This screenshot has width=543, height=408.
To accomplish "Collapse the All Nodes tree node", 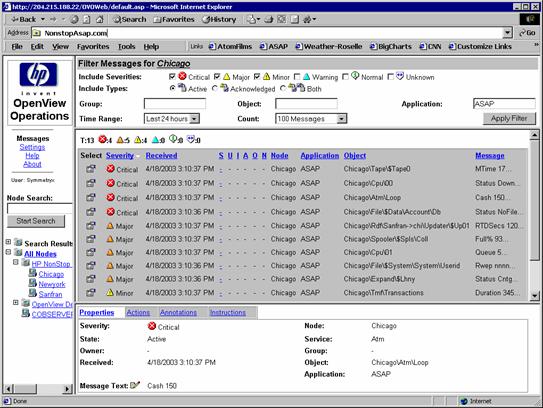I will (x=8, y=252).
